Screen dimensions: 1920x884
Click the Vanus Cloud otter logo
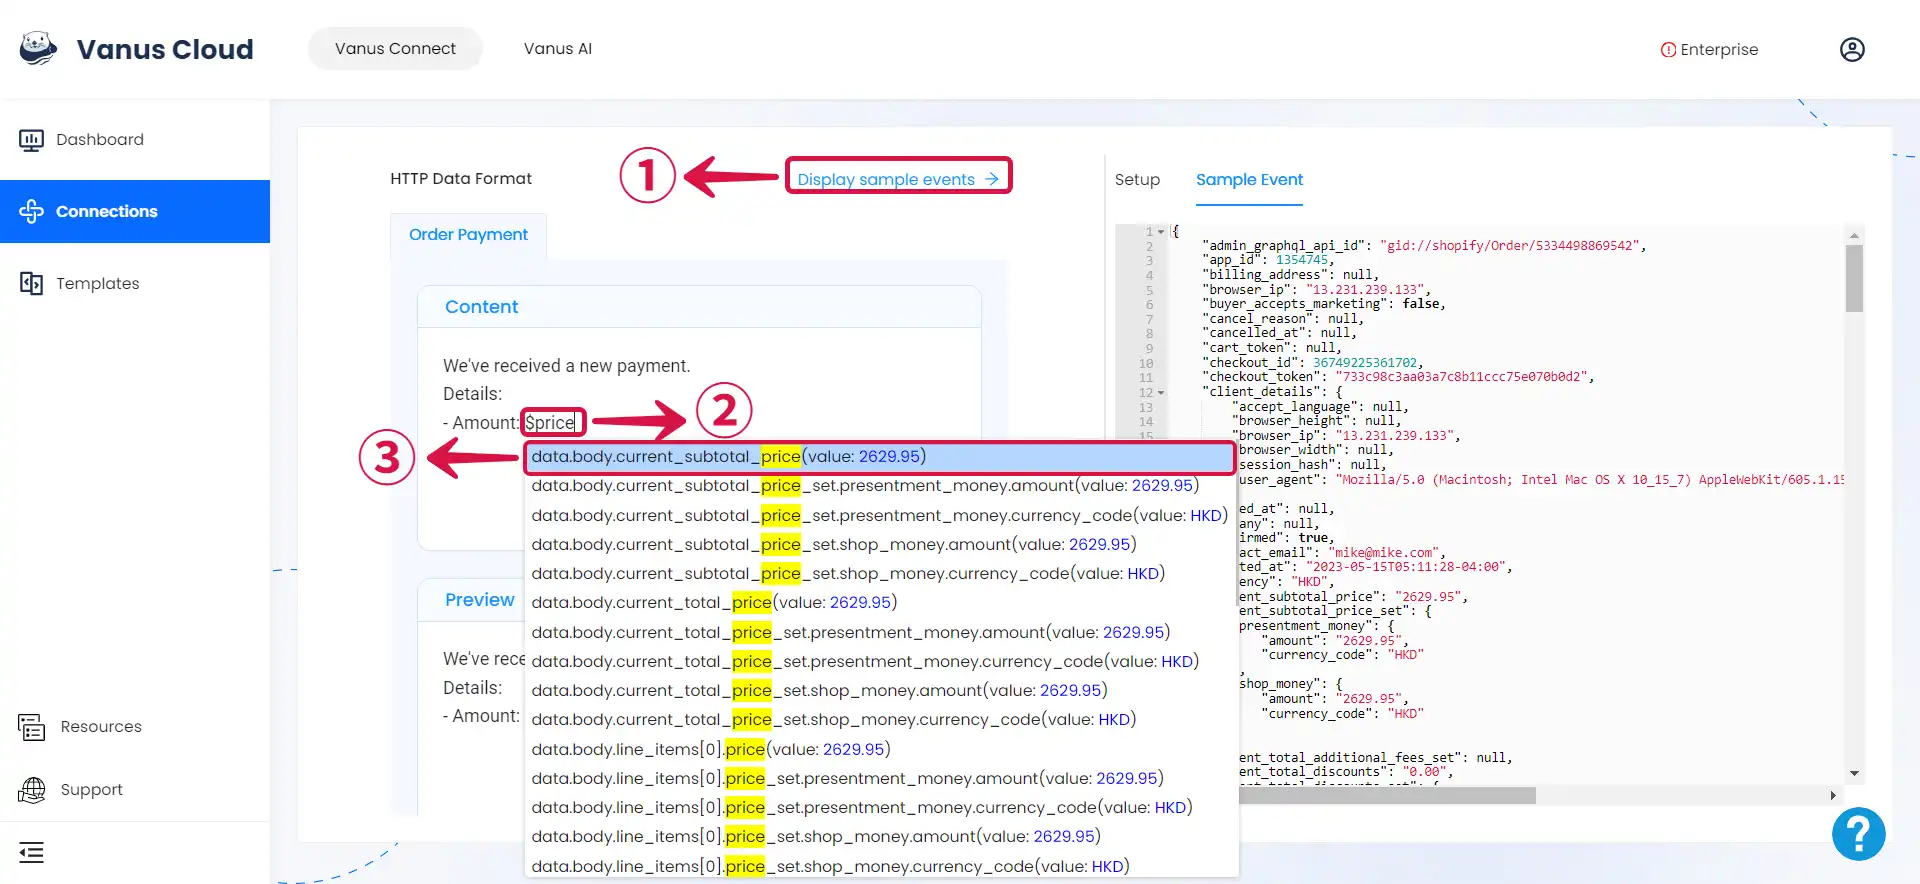[38, 48]
